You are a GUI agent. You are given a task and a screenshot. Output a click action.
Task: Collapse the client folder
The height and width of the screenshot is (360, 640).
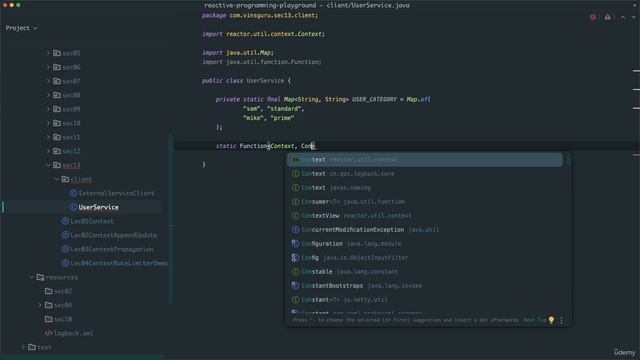(56, 179)
